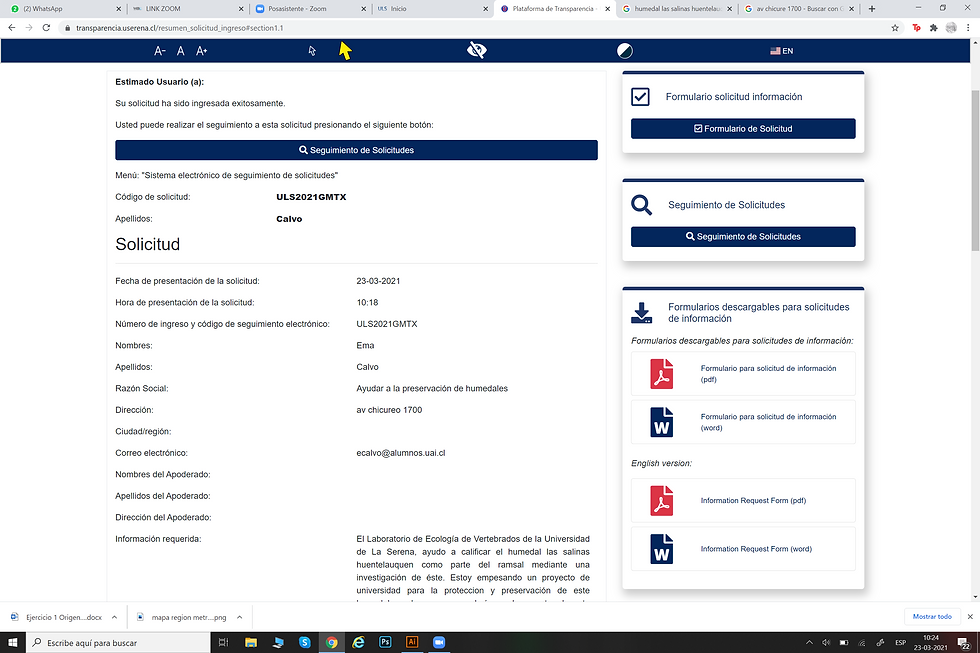Open Task View on the taskbar
This screenshot has width=980, height=653.
click(223, 642)
